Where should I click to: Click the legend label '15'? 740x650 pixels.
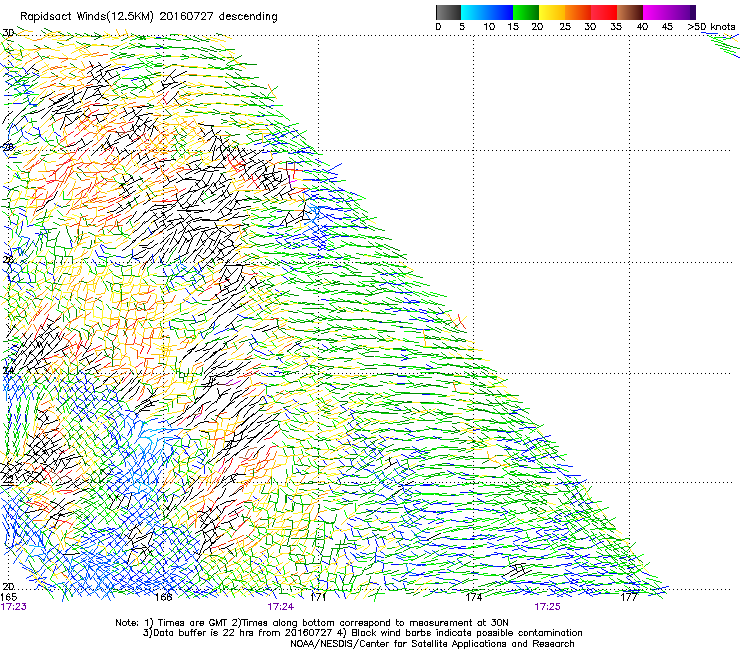point(513,27)
